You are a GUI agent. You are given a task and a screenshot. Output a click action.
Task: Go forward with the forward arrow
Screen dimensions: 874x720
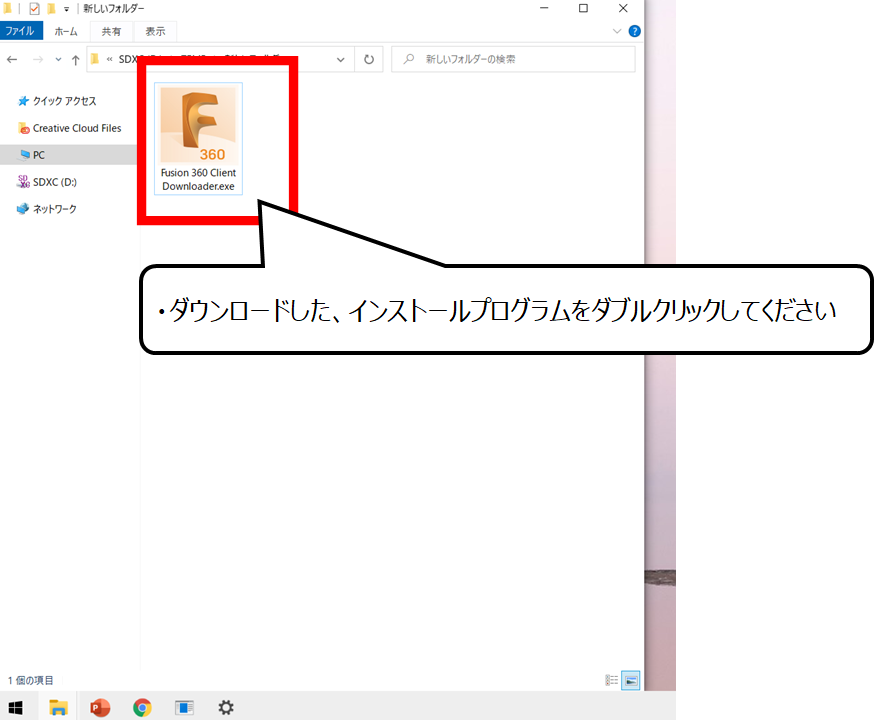[37, 59]
